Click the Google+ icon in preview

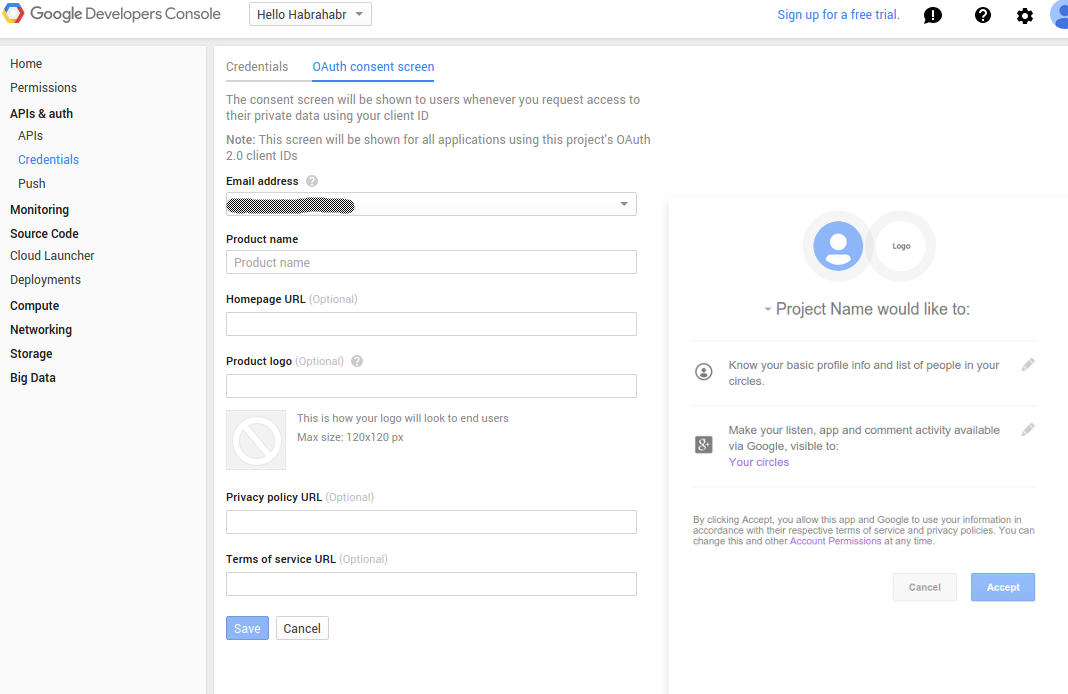(704, 445)
